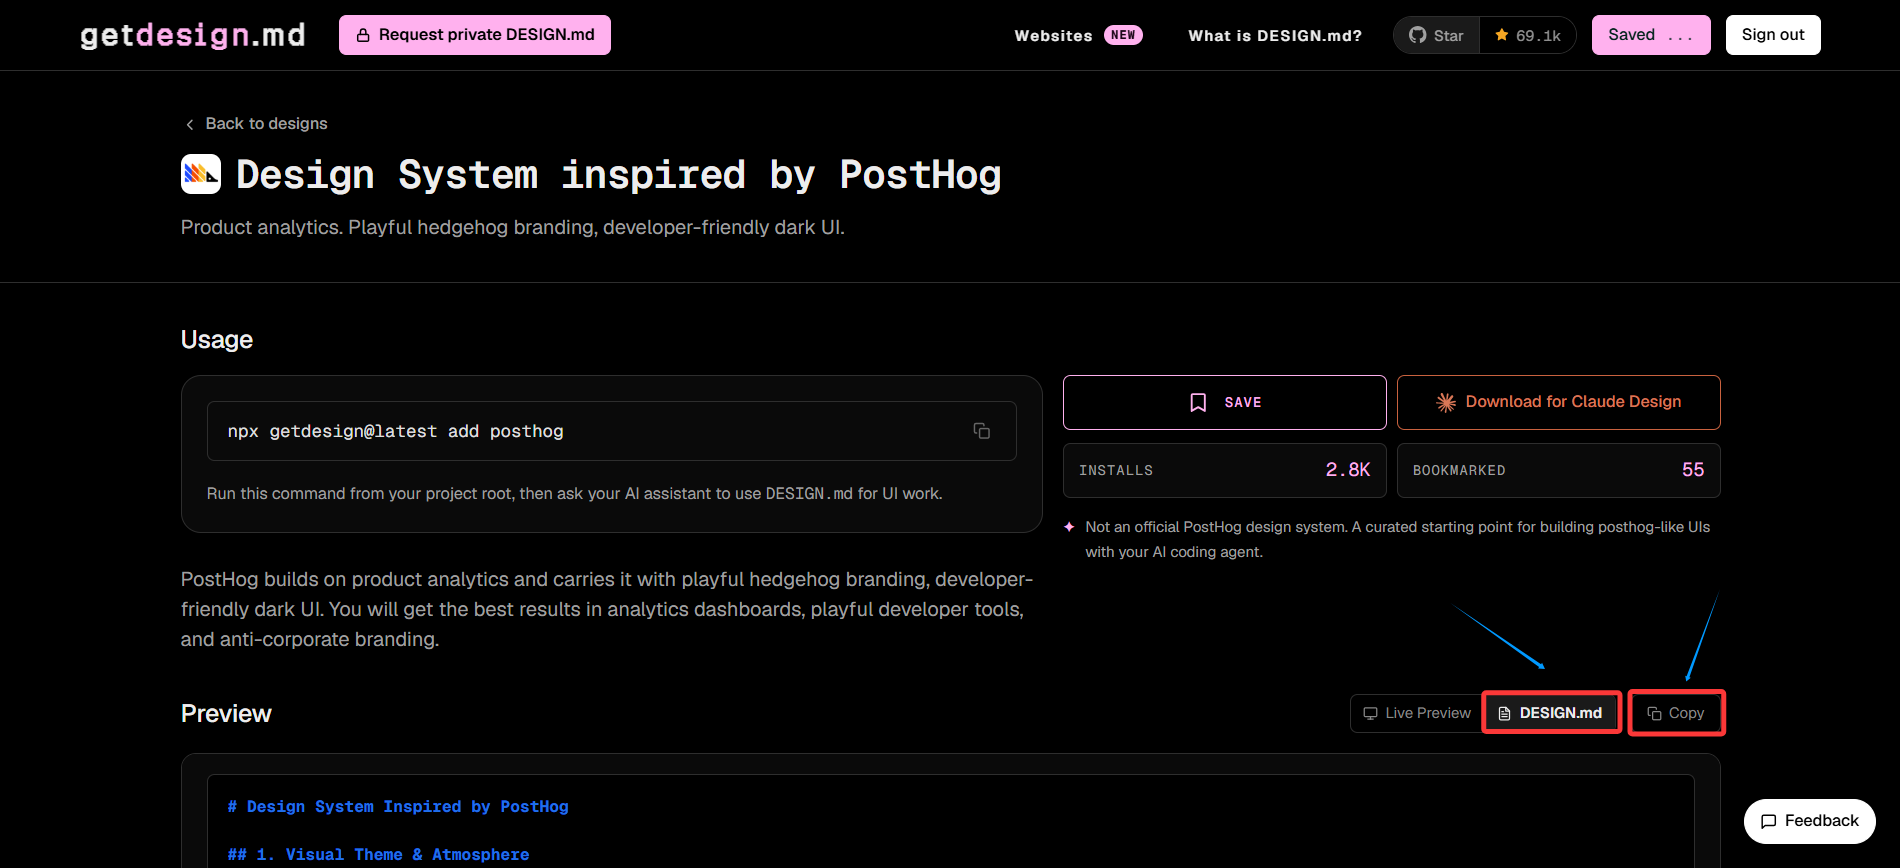Open What is DESIGN.md? page
This screenshot has width=1900, height=868.
(1275, 35)
